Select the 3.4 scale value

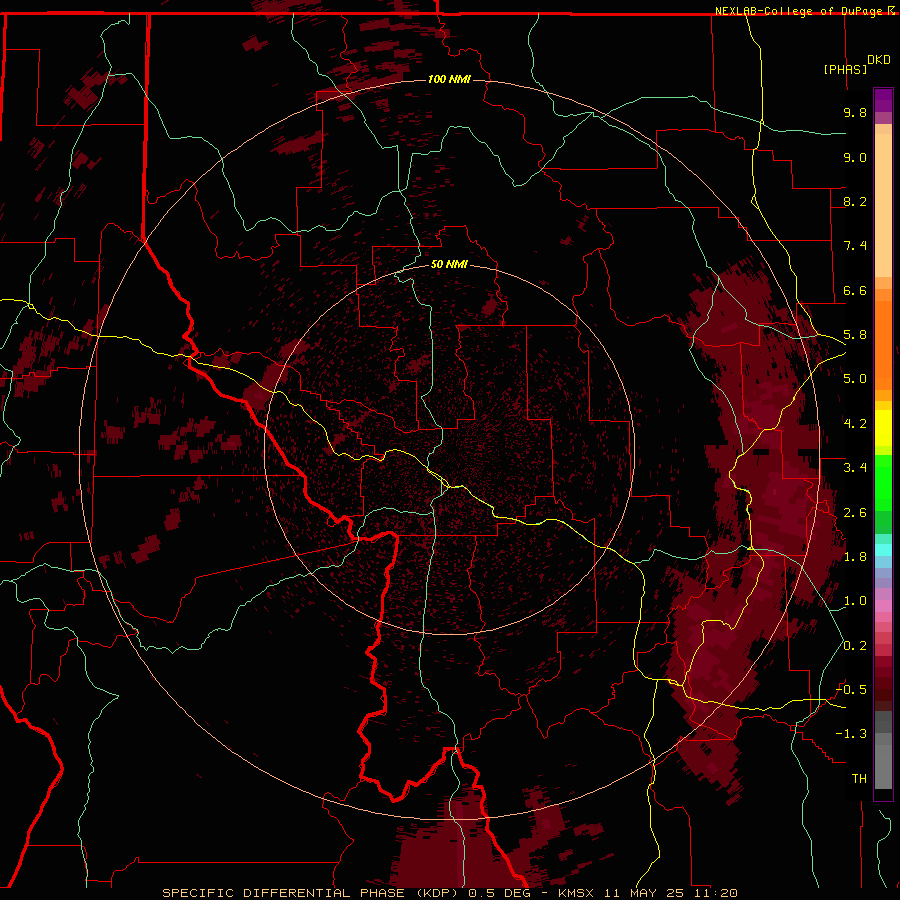pyautogui.click(x=855, y=468)
